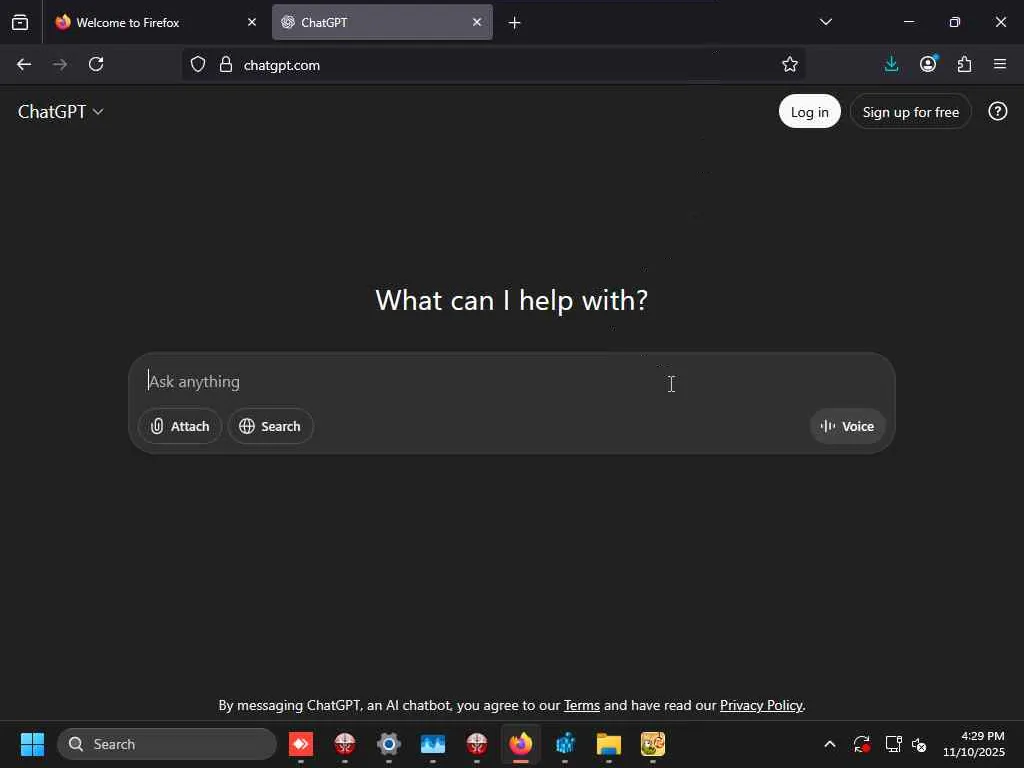Close the Welcome to Firefox tab
The height and width of the screenshot is (768, 1024).
click(x=251, y=22)
